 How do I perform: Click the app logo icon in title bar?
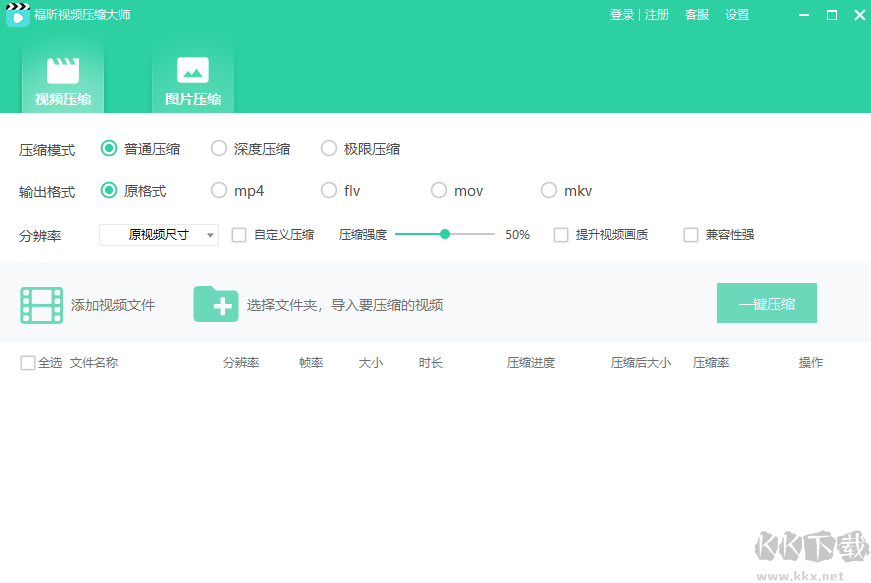pos(17,14)
